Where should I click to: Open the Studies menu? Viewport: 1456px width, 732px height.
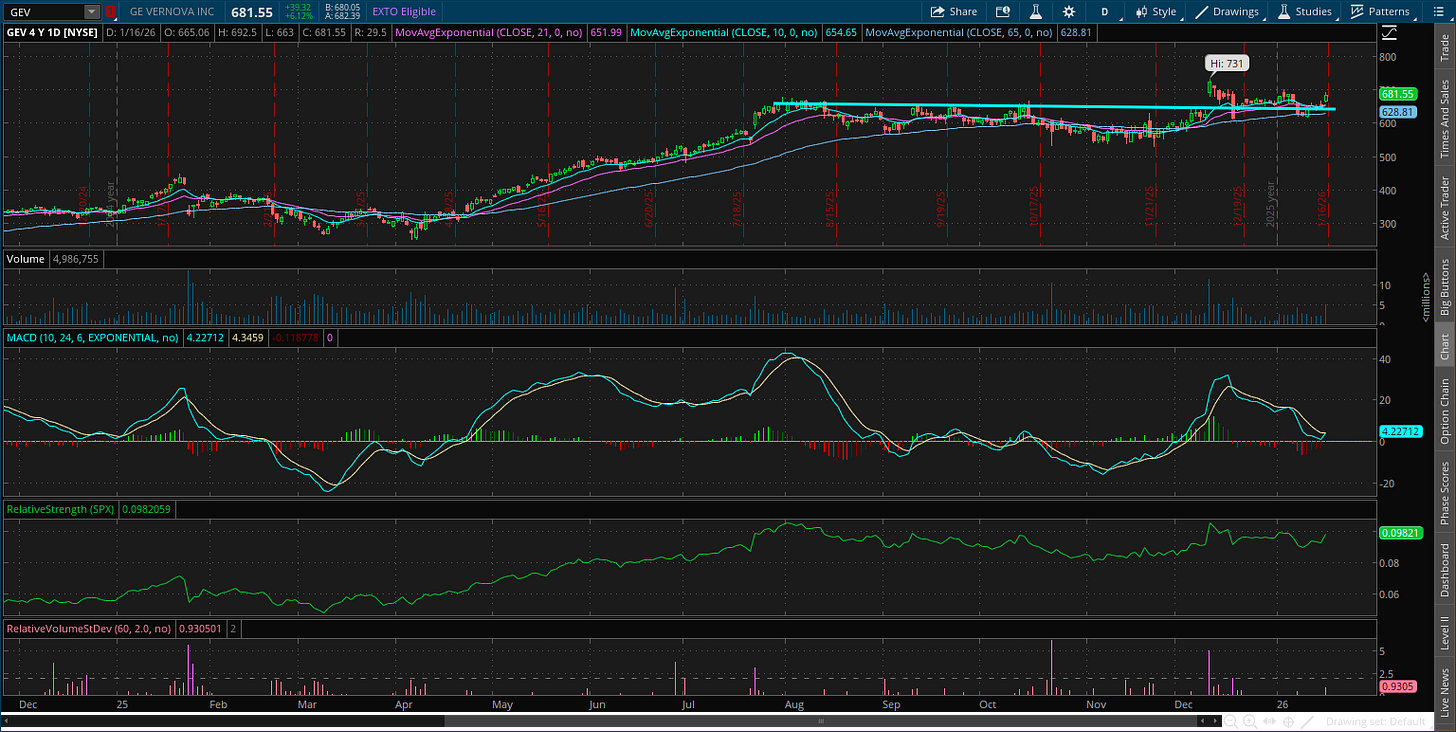click(1304, 12)
